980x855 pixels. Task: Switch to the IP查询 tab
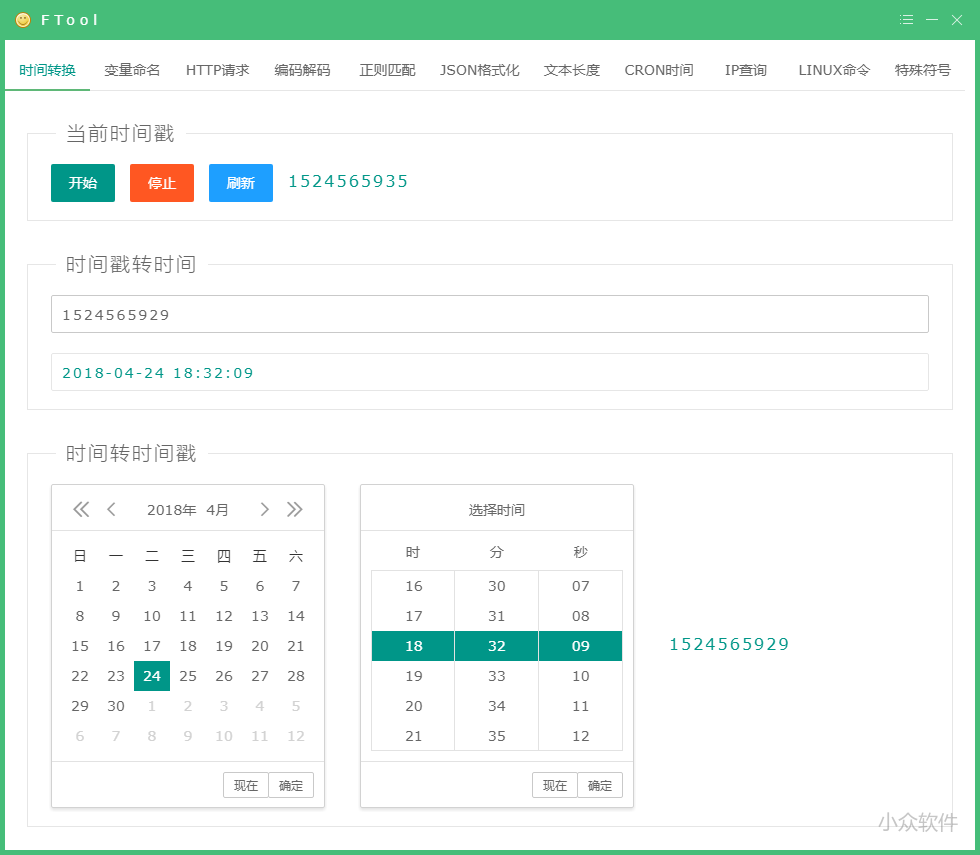click(x=745, y=70)
